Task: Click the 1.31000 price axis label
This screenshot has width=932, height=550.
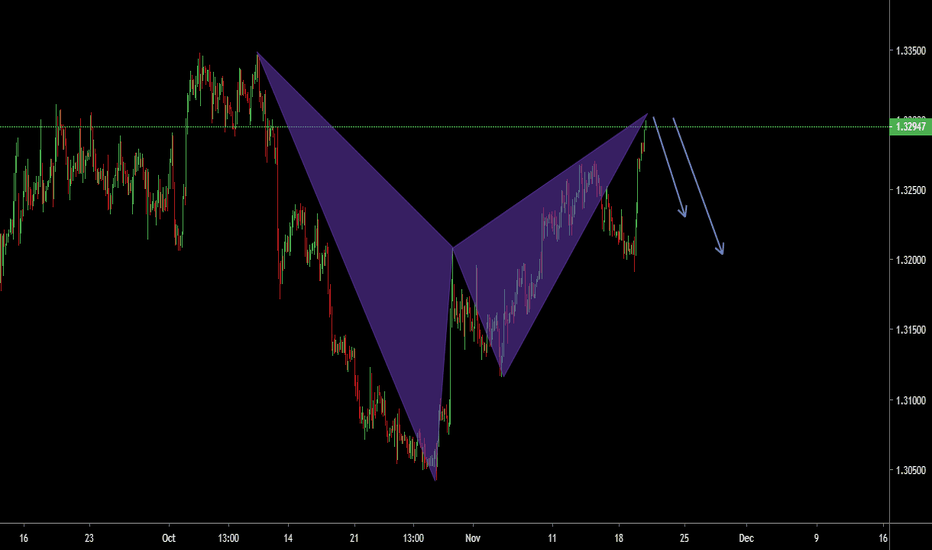Action: (910, 401)
